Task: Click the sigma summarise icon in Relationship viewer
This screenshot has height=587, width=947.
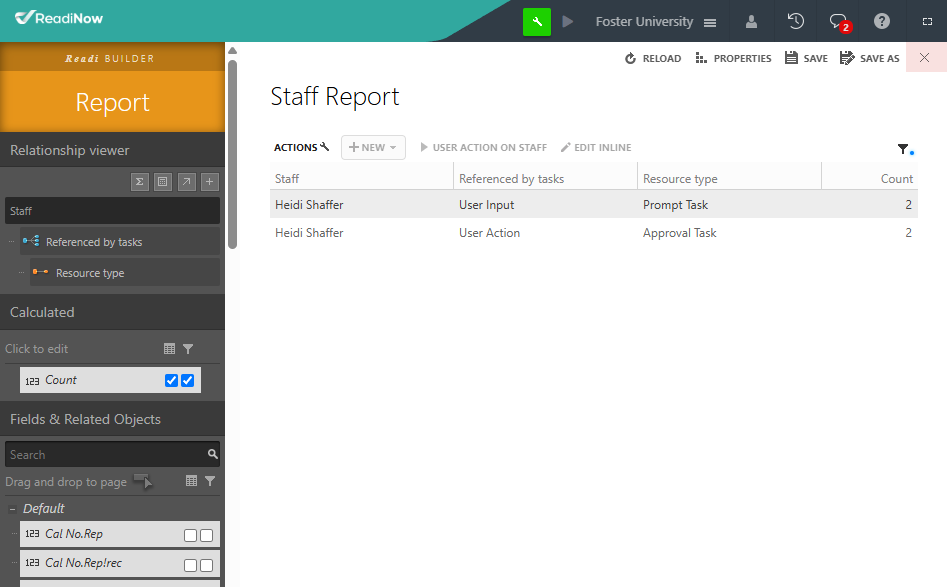Action: pyautogui.click(x=140, y=182)
